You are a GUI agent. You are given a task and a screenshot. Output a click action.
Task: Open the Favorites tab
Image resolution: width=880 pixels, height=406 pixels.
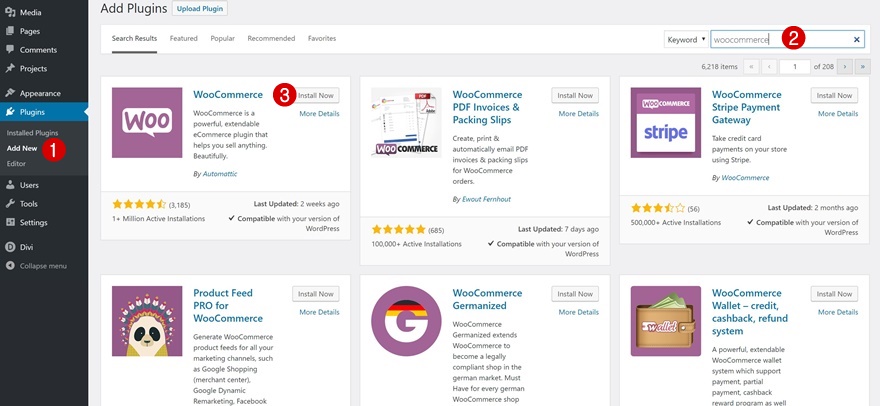[321, 38]
